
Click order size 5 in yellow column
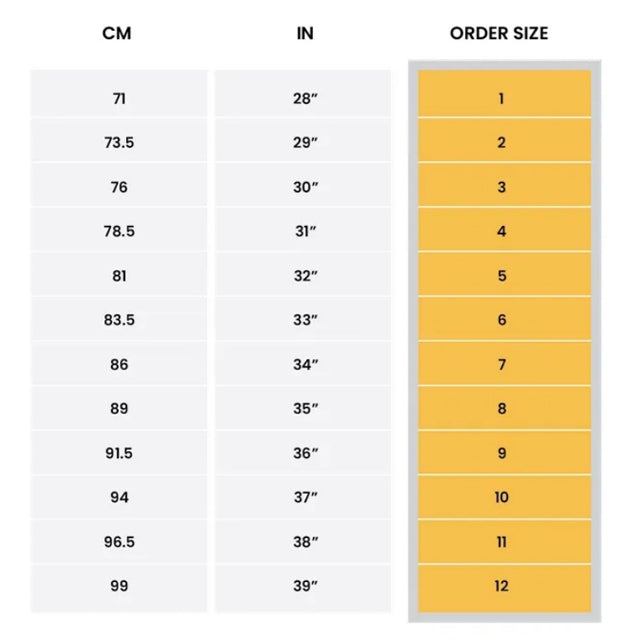502,276
